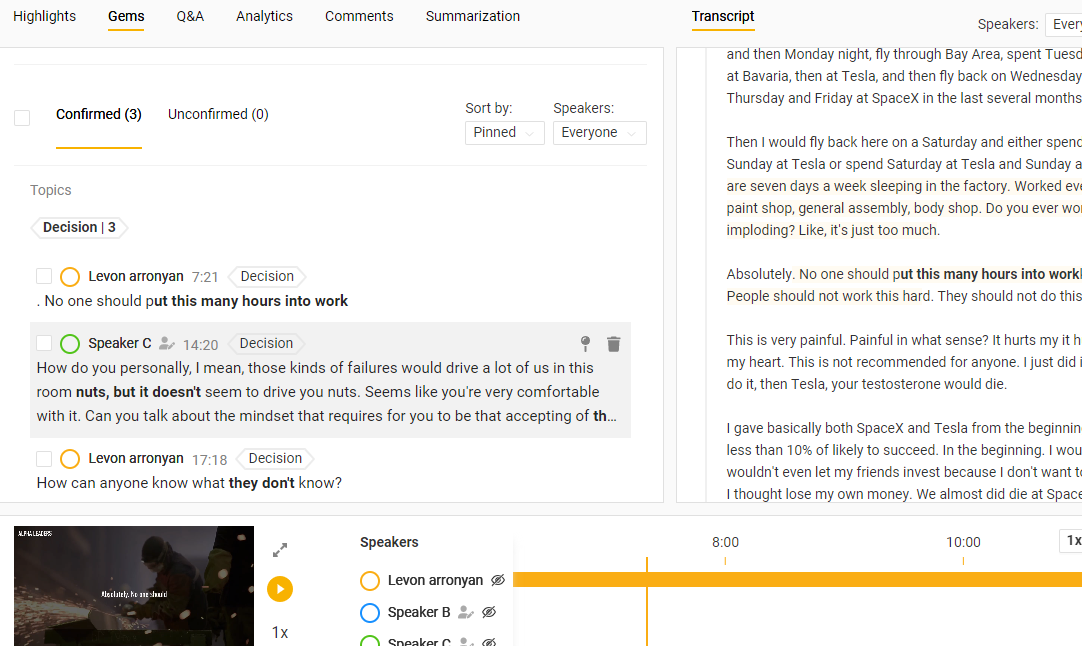Click Decision tag on 14:20 gem
Image resolution: width=1082 pixels, height=646 pixels.
click(266, 343)
